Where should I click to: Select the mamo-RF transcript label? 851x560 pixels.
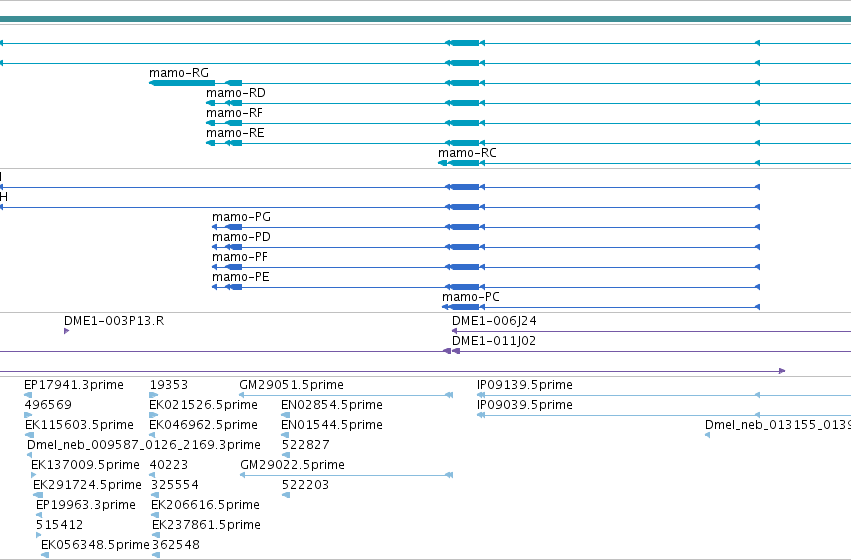[x=234, y=113]
